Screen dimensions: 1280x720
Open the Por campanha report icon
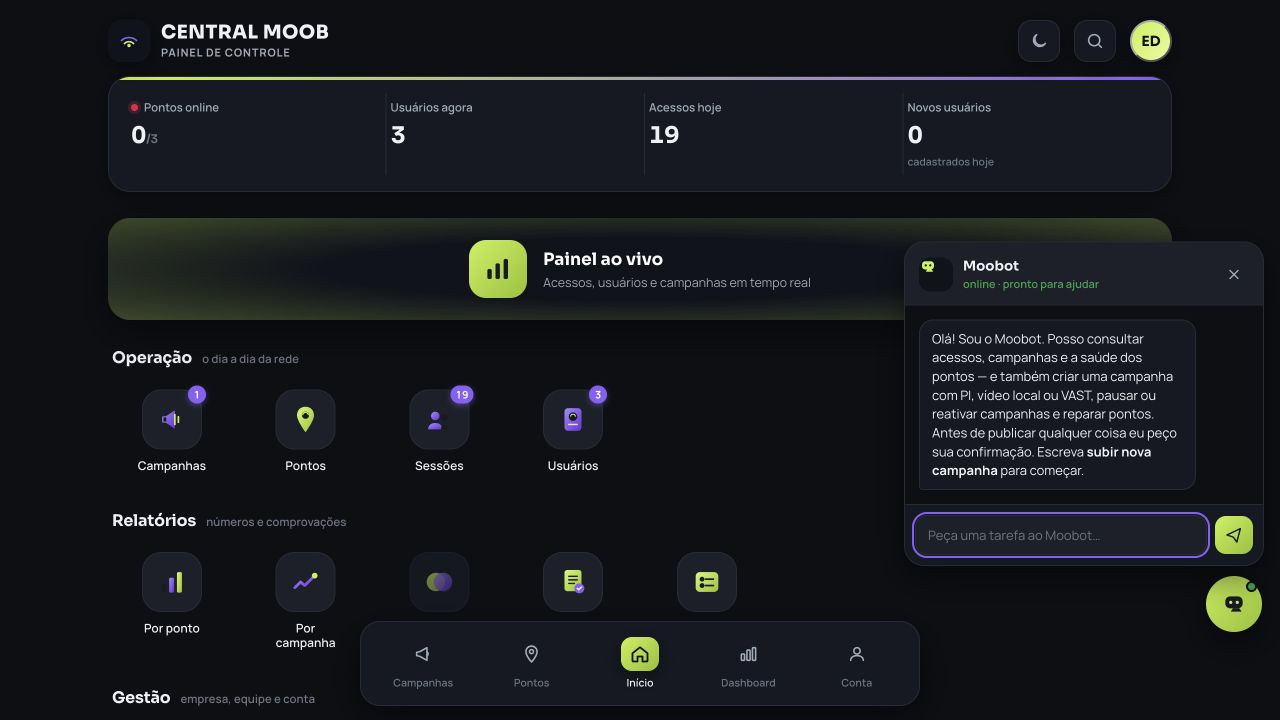(x=305, y=582)
